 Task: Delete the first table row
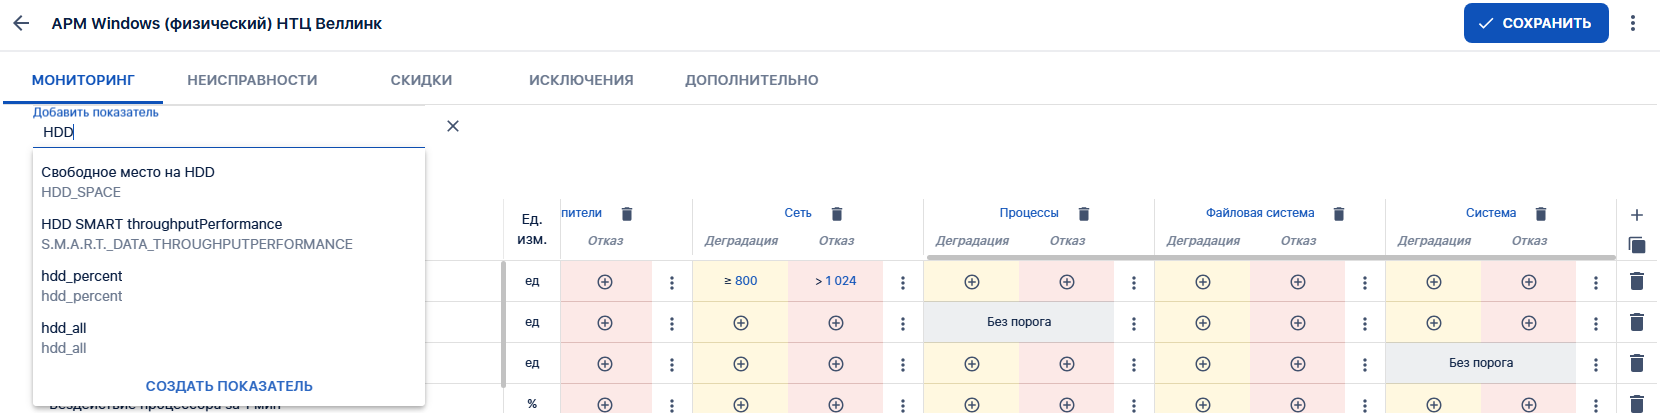click(1637, 281)
